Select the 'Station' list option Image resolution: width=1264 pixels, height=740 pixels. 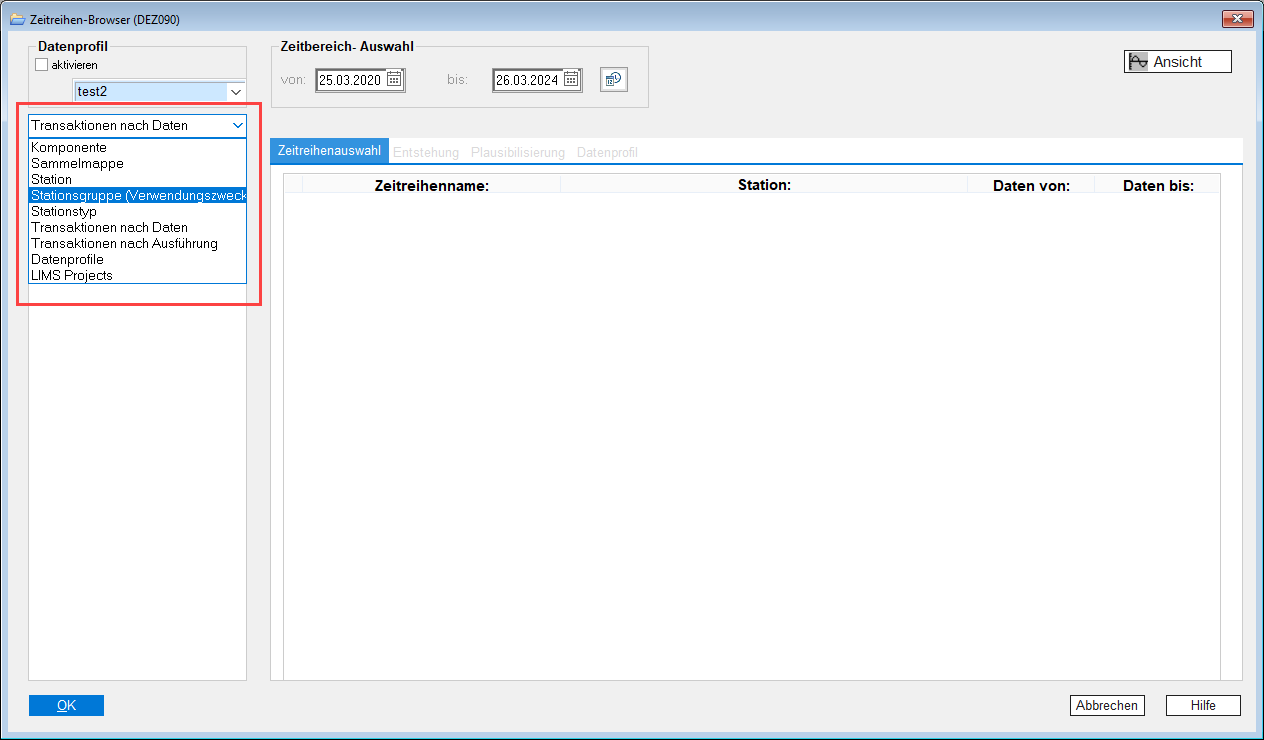(x=52, y=179)
